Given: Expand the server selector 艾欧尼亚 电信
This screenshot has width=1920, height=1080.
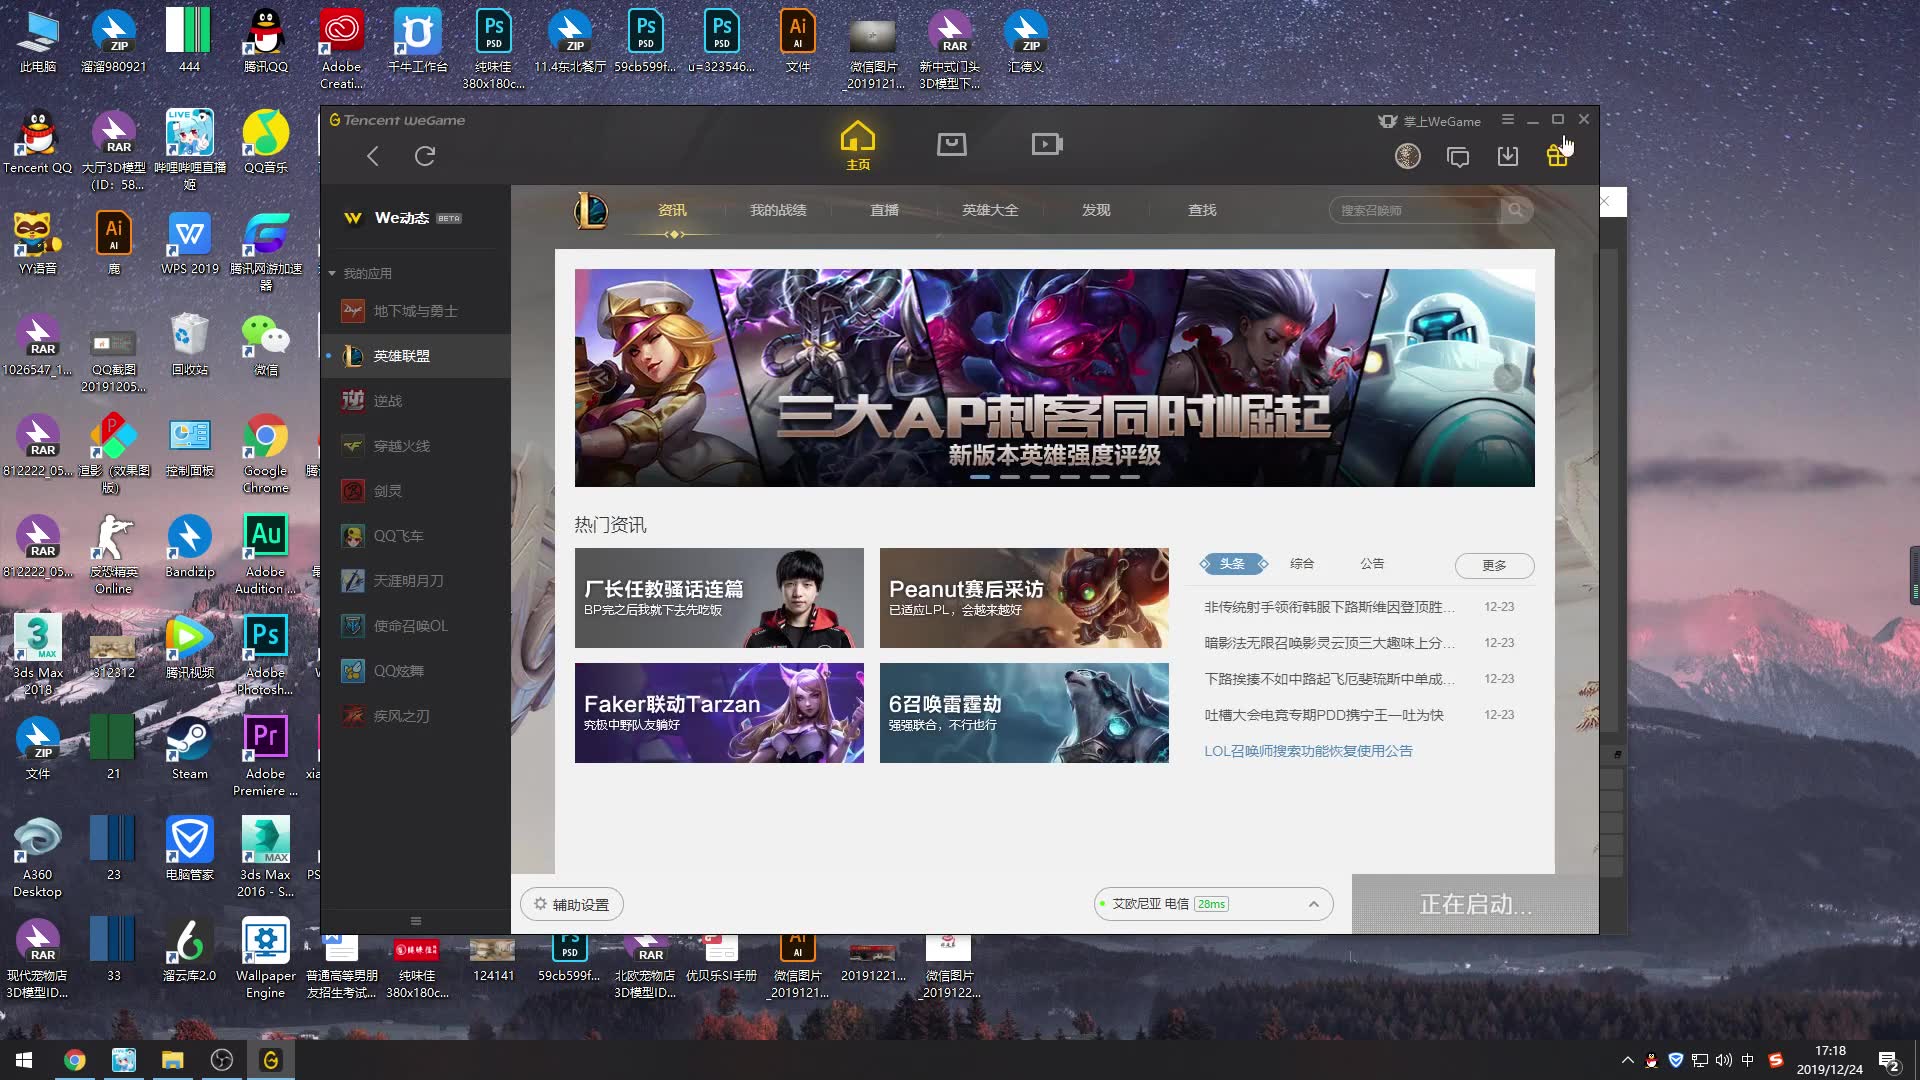Looking at the screenshot, I should click(x=1213, y=904).
